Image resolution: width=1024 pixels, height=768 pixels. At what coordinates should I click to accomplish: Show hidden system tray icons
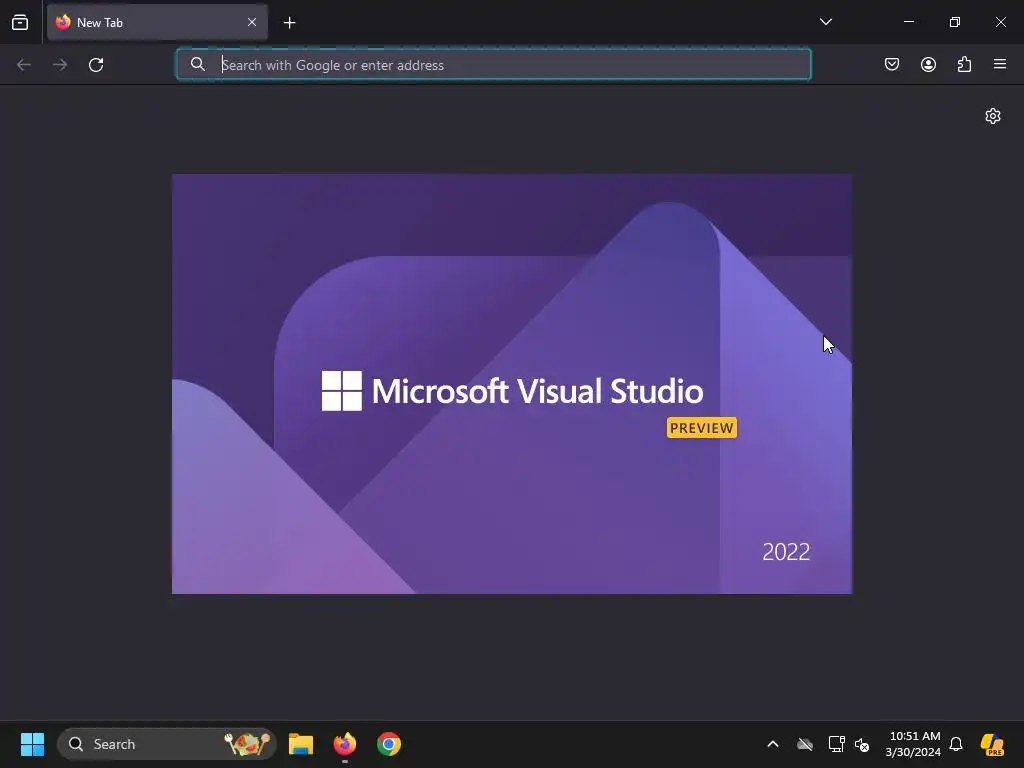(773, 744)
